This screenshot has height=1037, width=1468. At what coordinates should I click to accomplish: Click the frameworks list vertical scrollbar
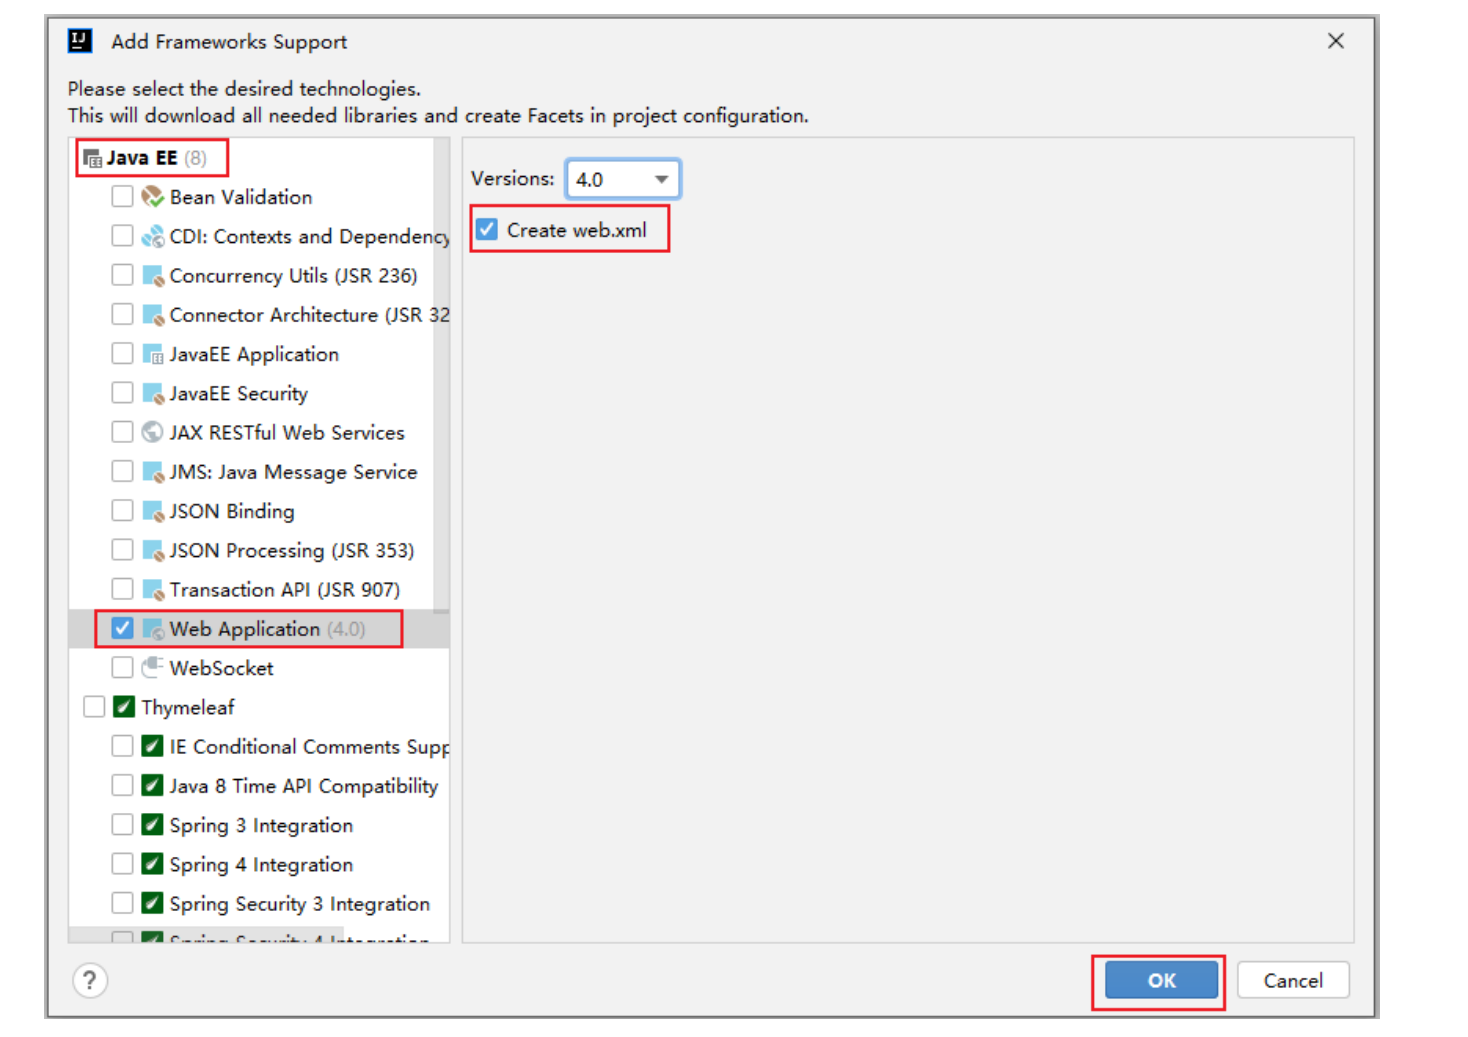[x=441, y=374]
